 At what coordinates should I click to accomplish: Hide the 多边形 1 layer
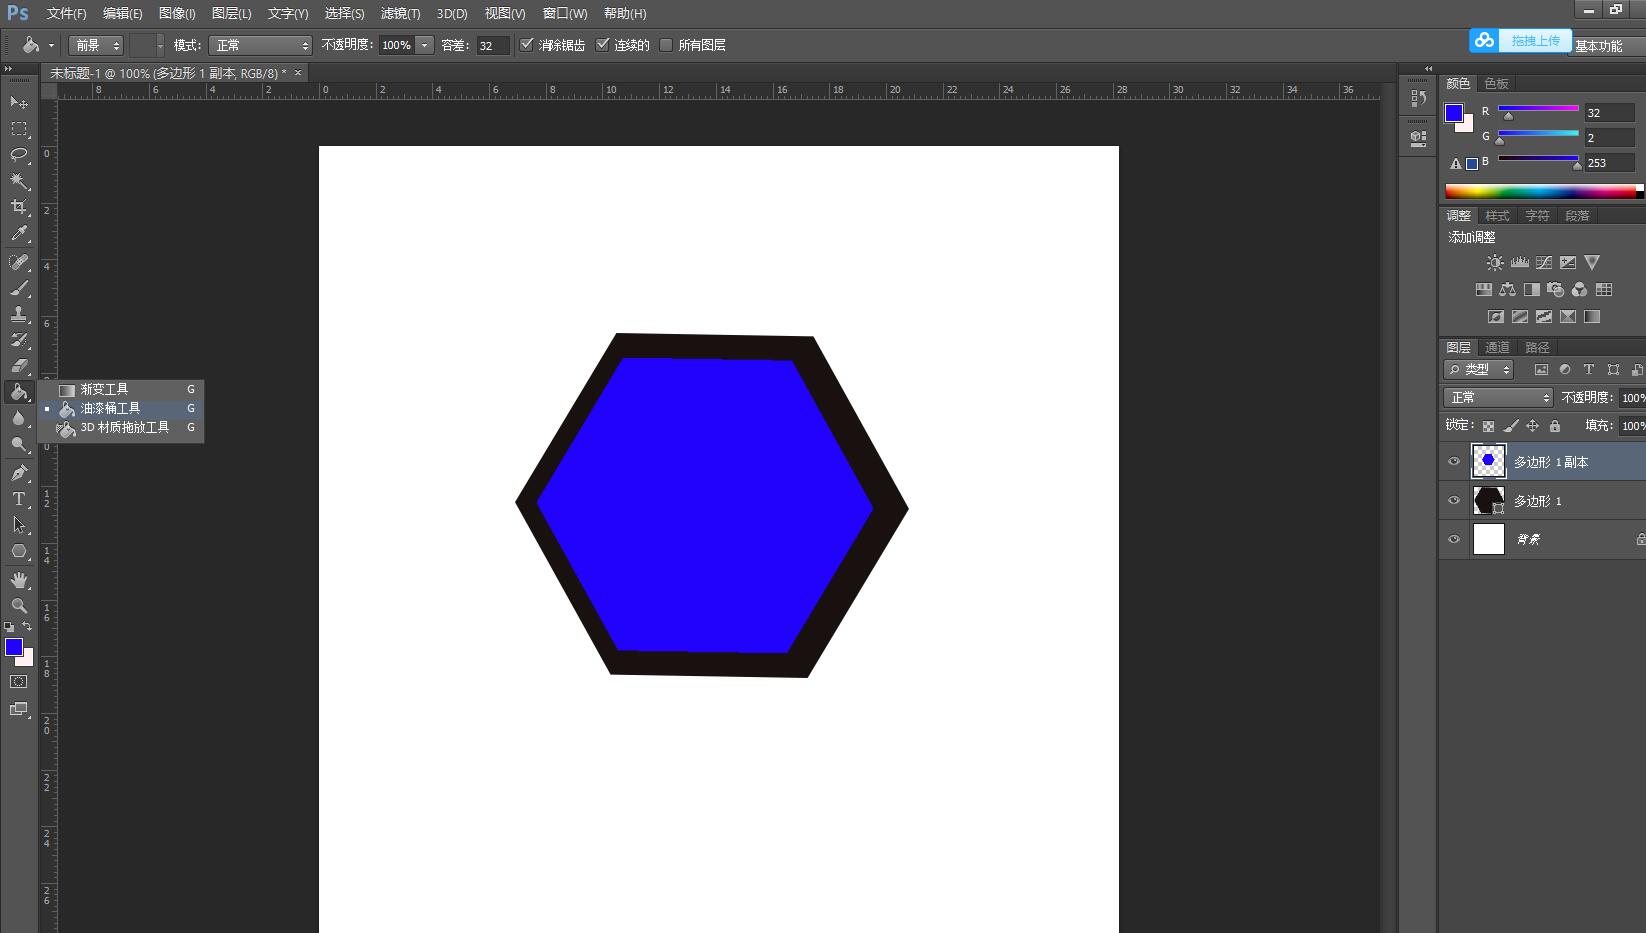1454,501
